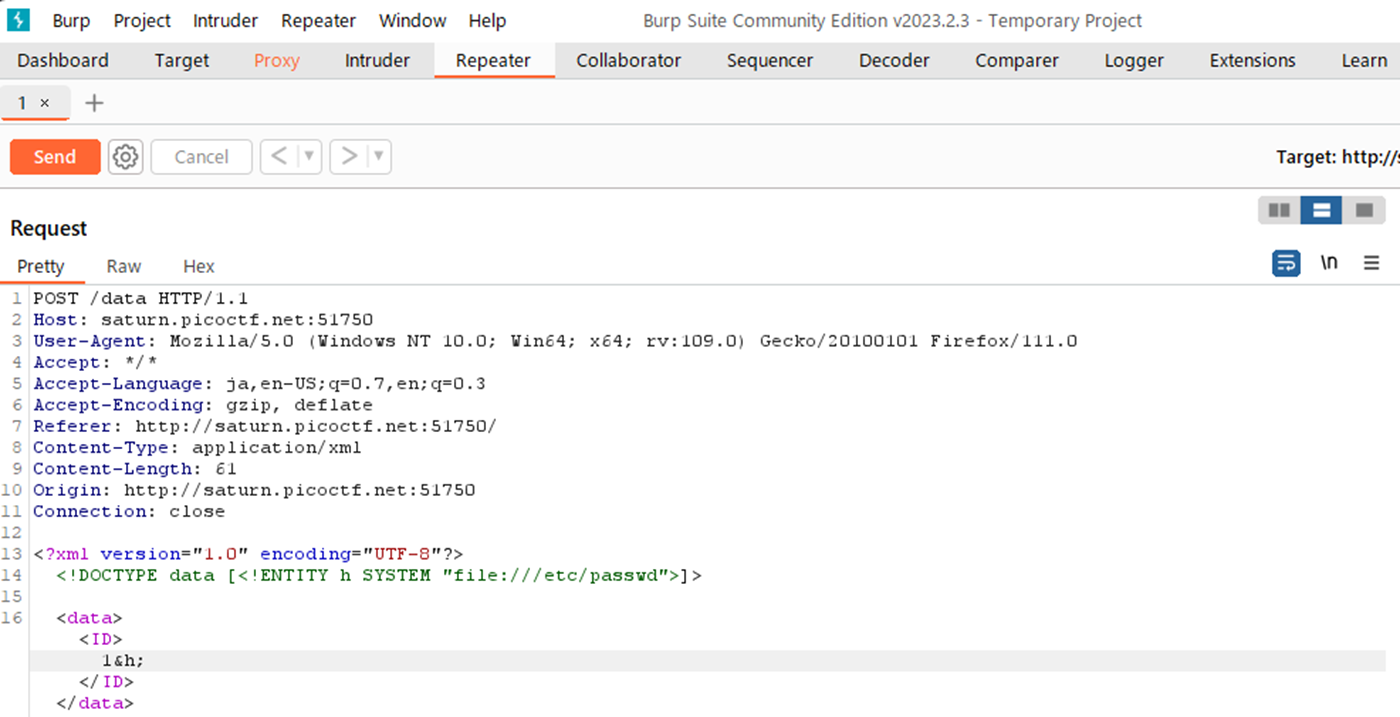Click the closing </data> tag line
This screenshot has width=1400, height=717.
95,703
